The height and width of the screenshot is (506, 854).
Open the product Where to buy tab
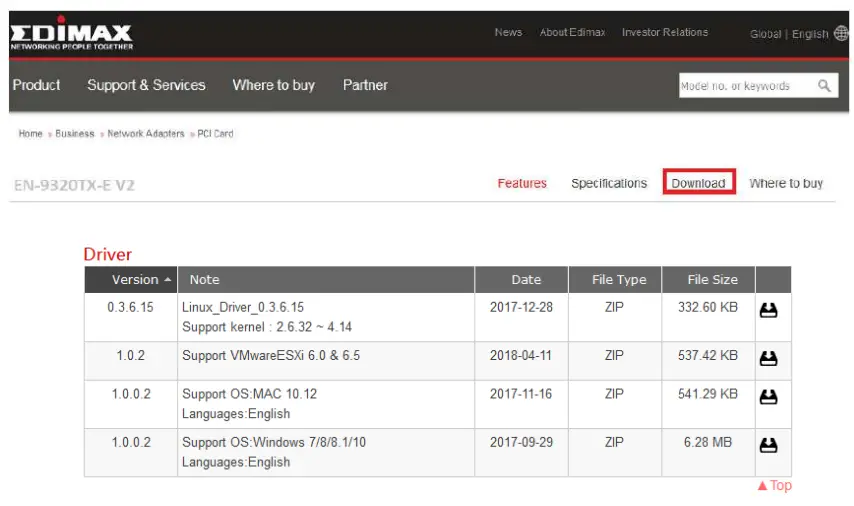click(x=786, y=184)
